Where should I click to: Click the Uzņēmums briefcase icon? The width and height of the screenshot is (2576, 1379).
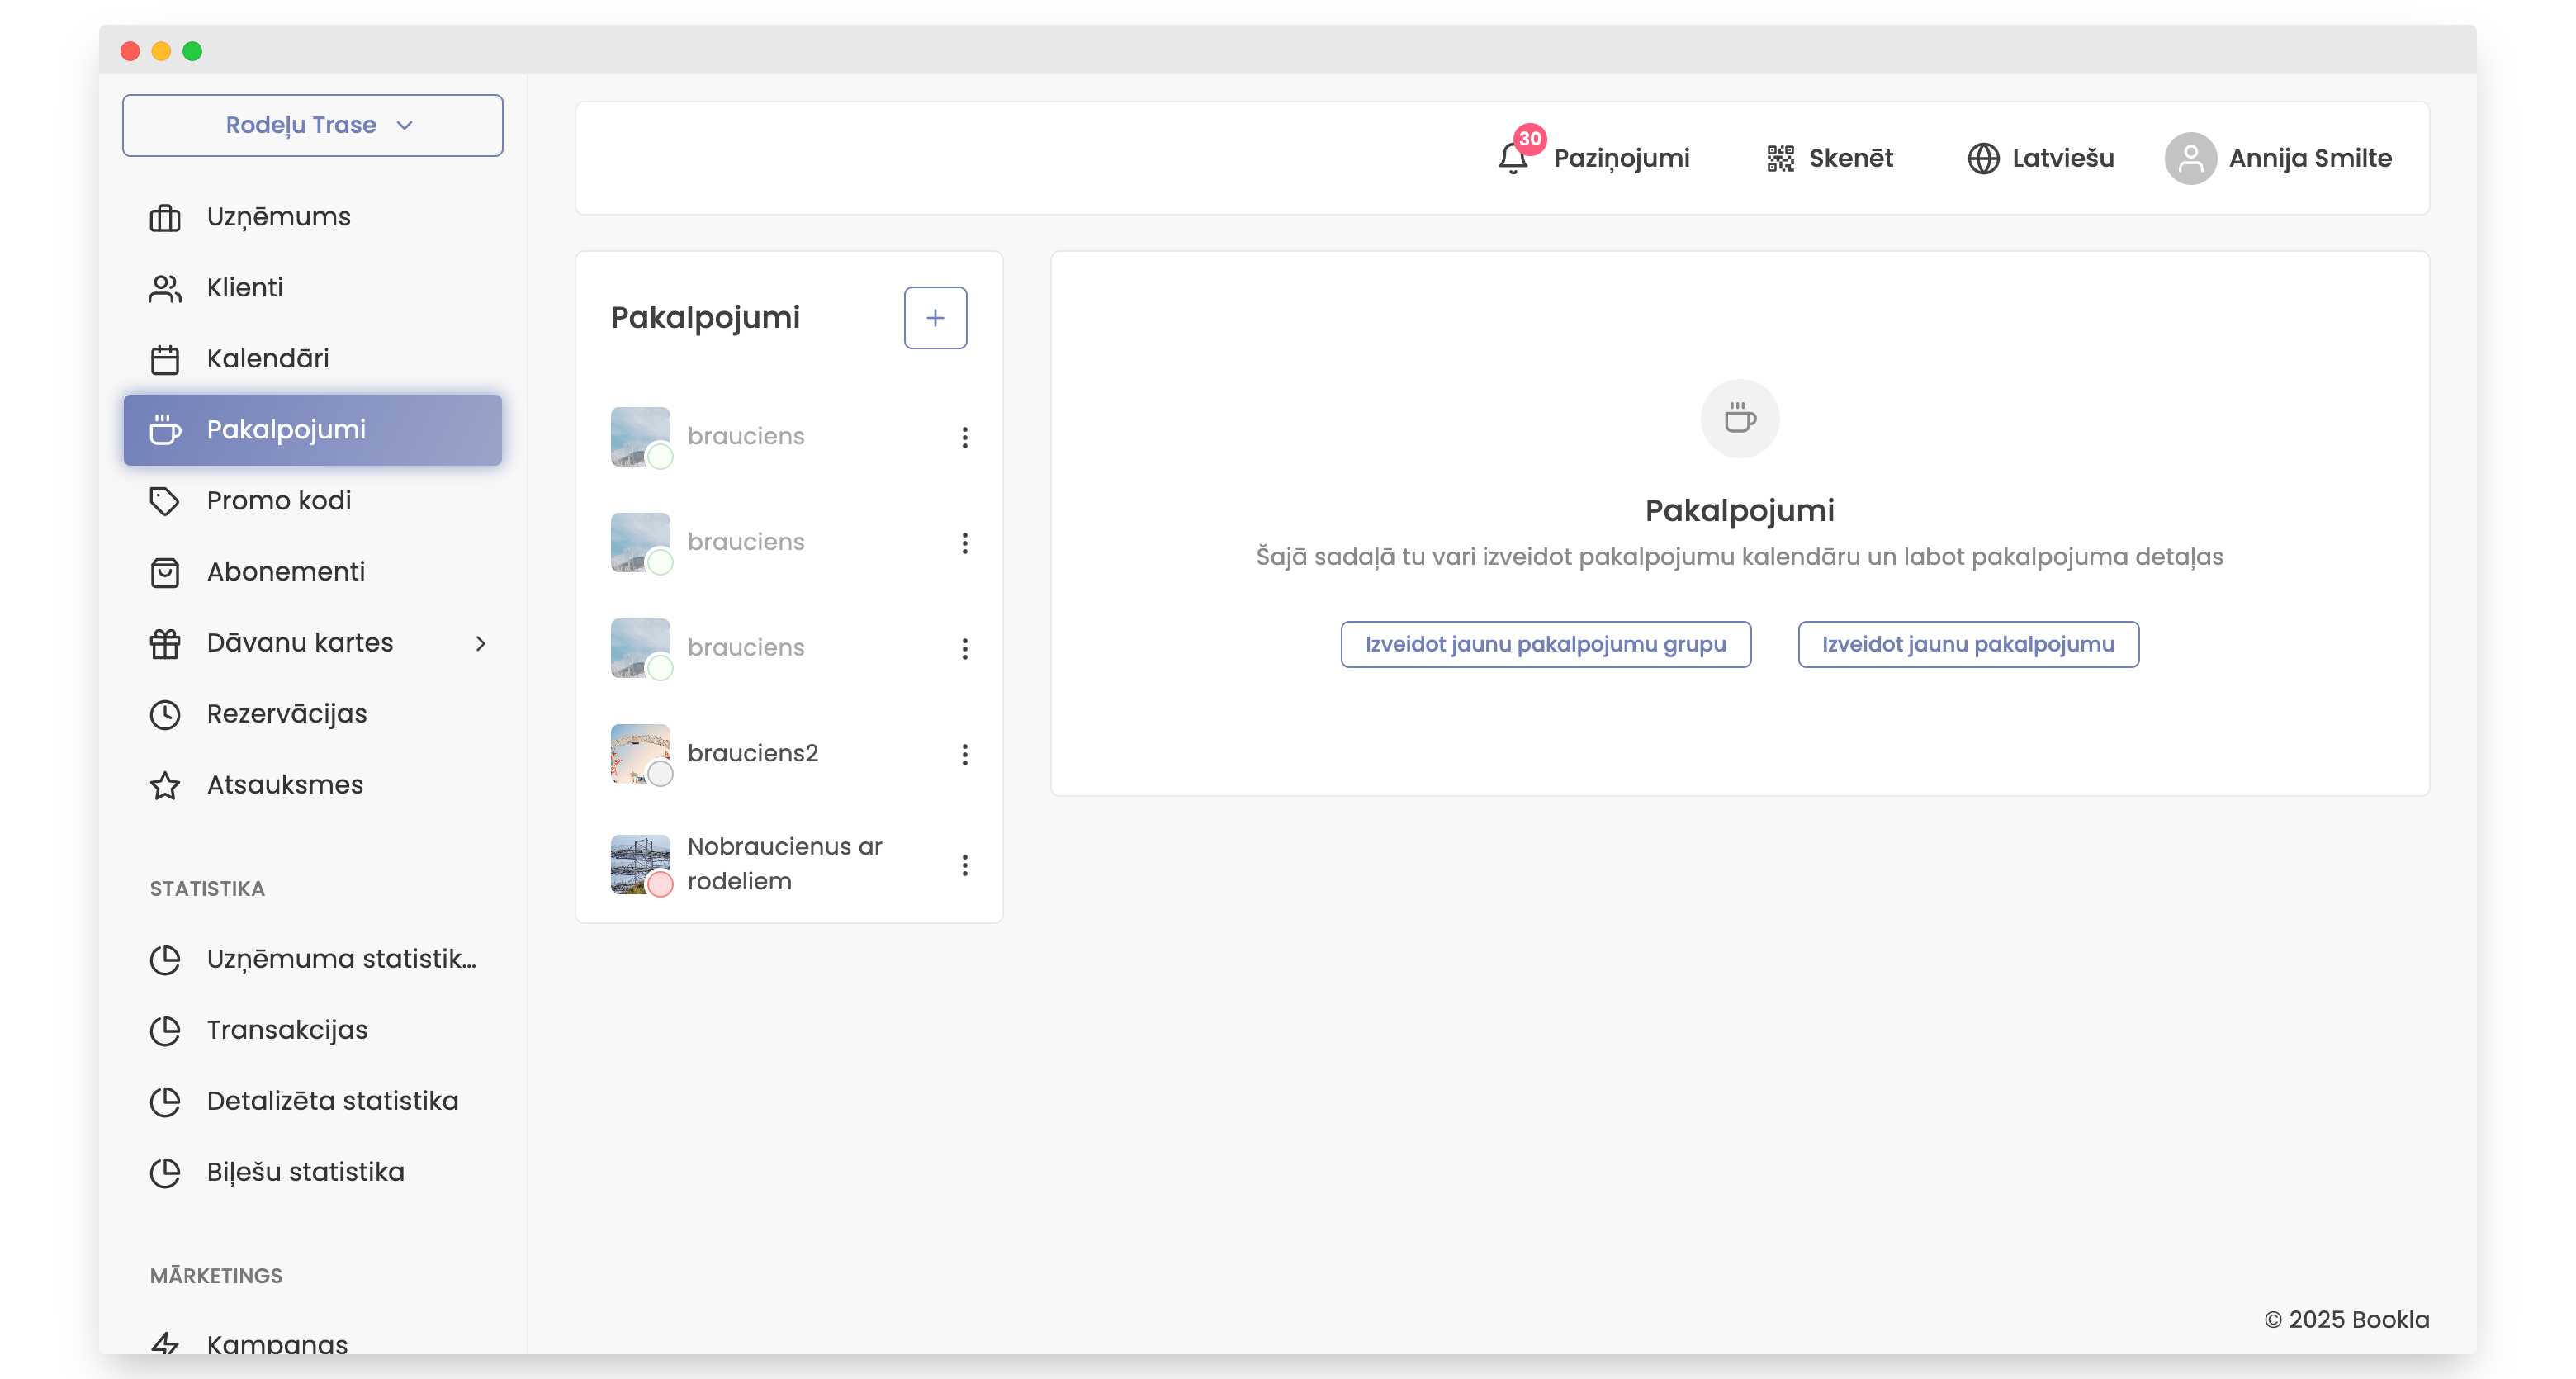click(x=165, y=217)
